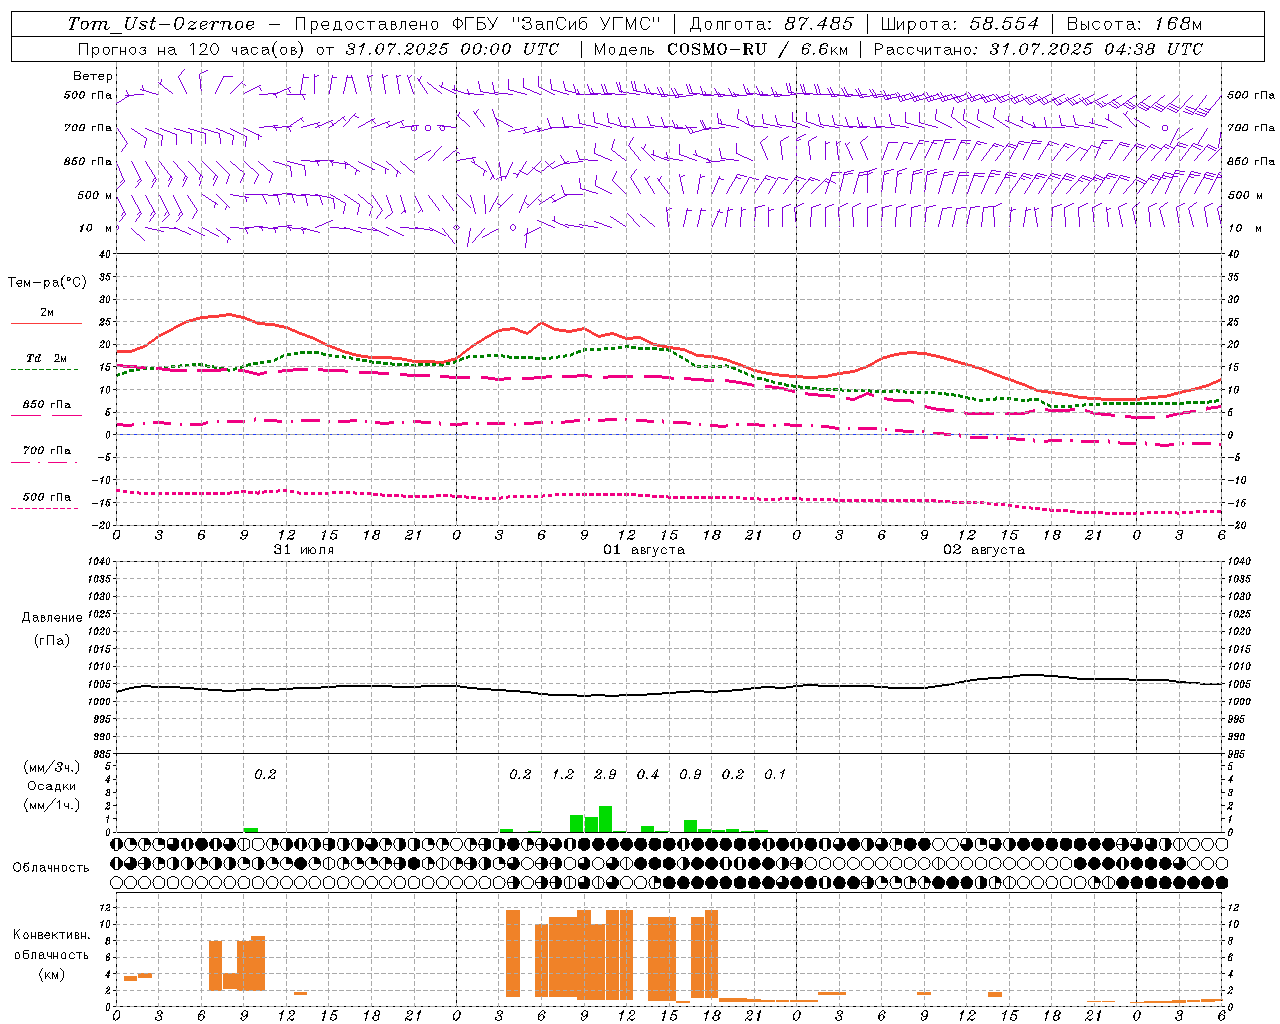The height and width of the screenshot is (1024, 1280).
Task: Click the 31 июля date label
Action: (304, 550)
